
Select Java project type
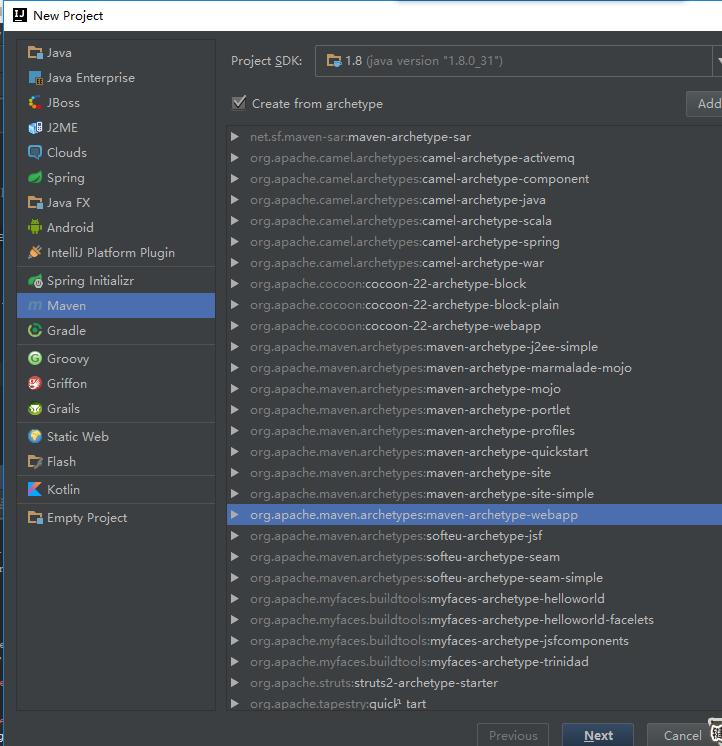coord(116,53)
